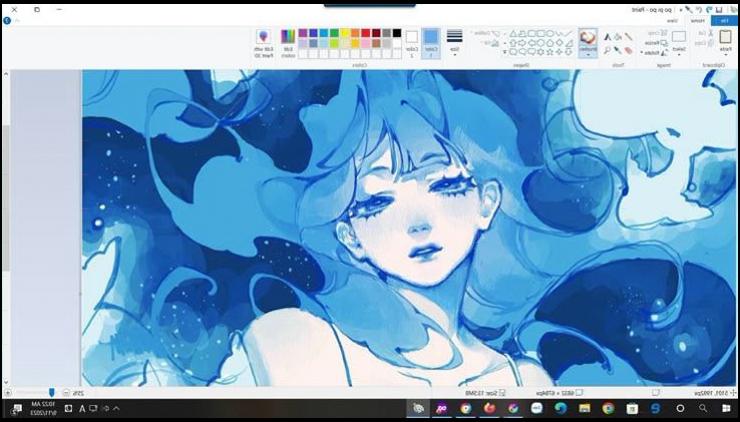740x422 pixels.
Task: Open Edit with Paint 3D
Action: [264, 42]
